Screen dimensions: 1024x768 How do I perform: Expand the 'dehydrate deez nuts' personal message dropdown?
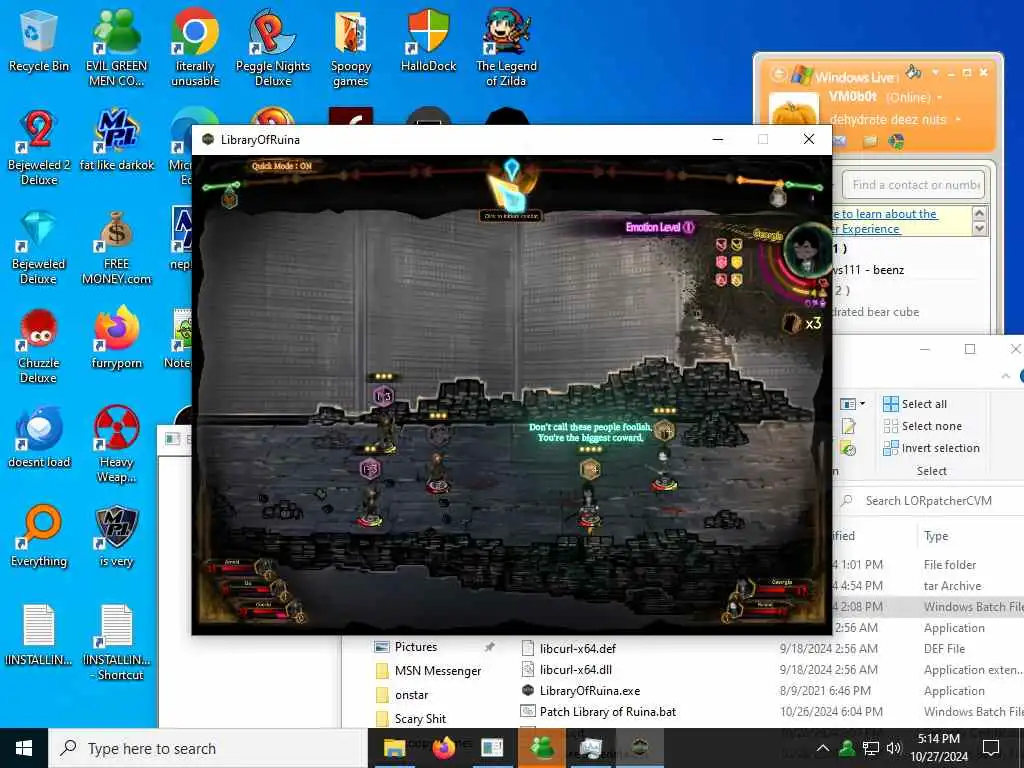[x=958, y=120]
